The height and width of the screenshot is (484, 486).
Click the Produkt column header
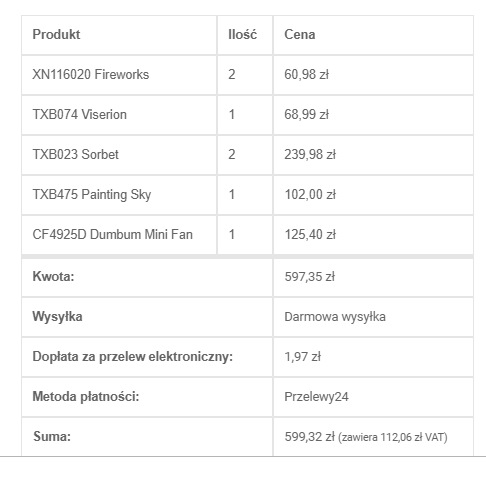(x=56, y=35)
